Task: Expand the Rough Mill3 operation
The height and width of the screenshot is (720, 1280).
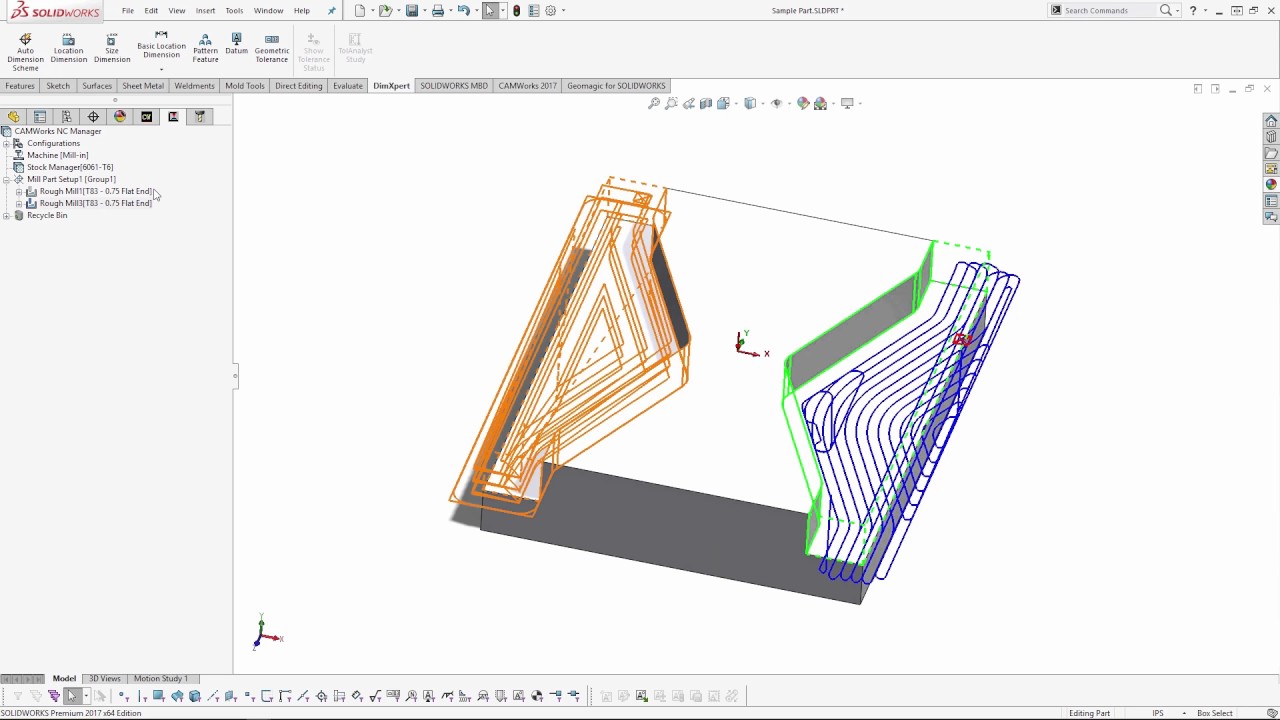Action: 18,203
